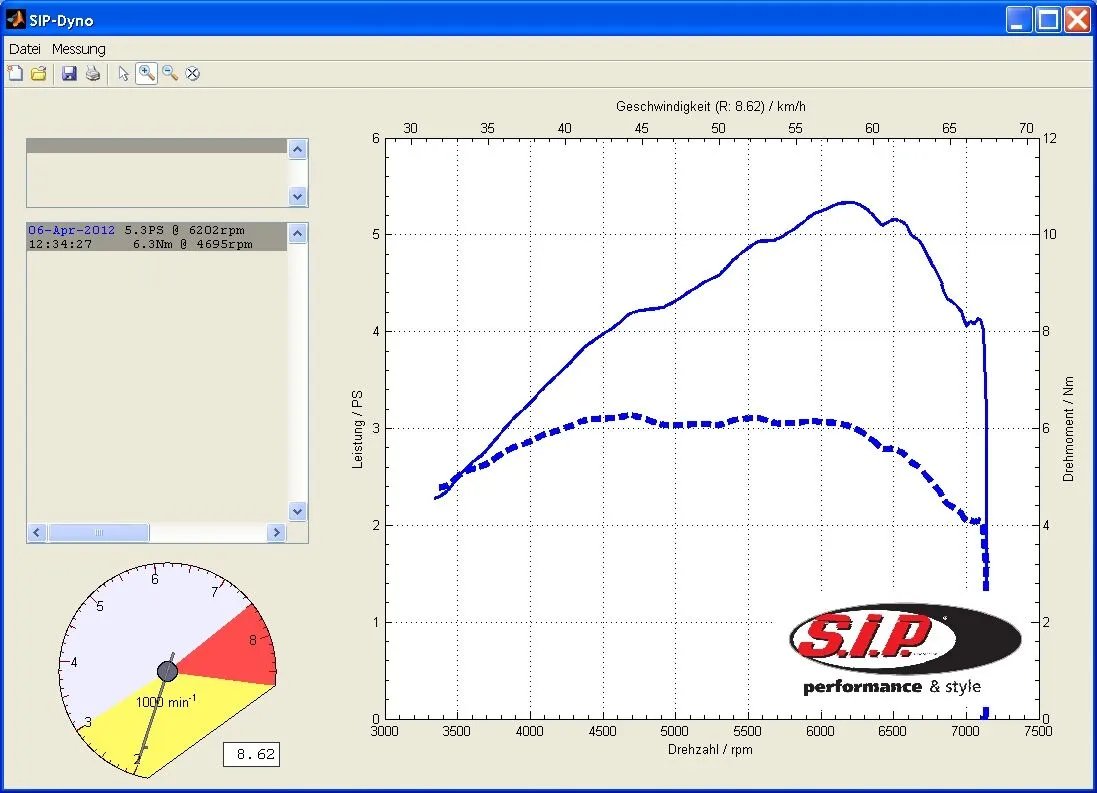Open the Datei menu
This screenshot has height=793, width=1097.
25,49
